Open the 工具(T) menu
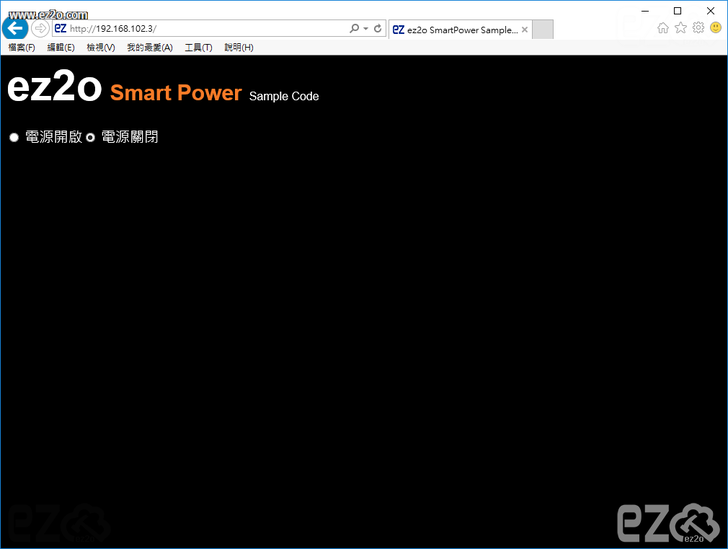This screenshot has height=549, width=728. 199,47
